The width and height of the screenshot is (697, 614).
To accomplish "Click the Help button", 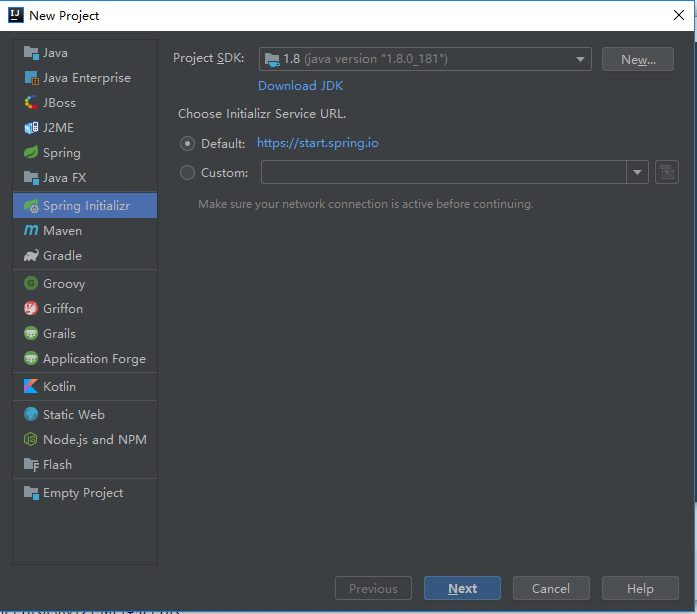I will [x=640, y=588].
